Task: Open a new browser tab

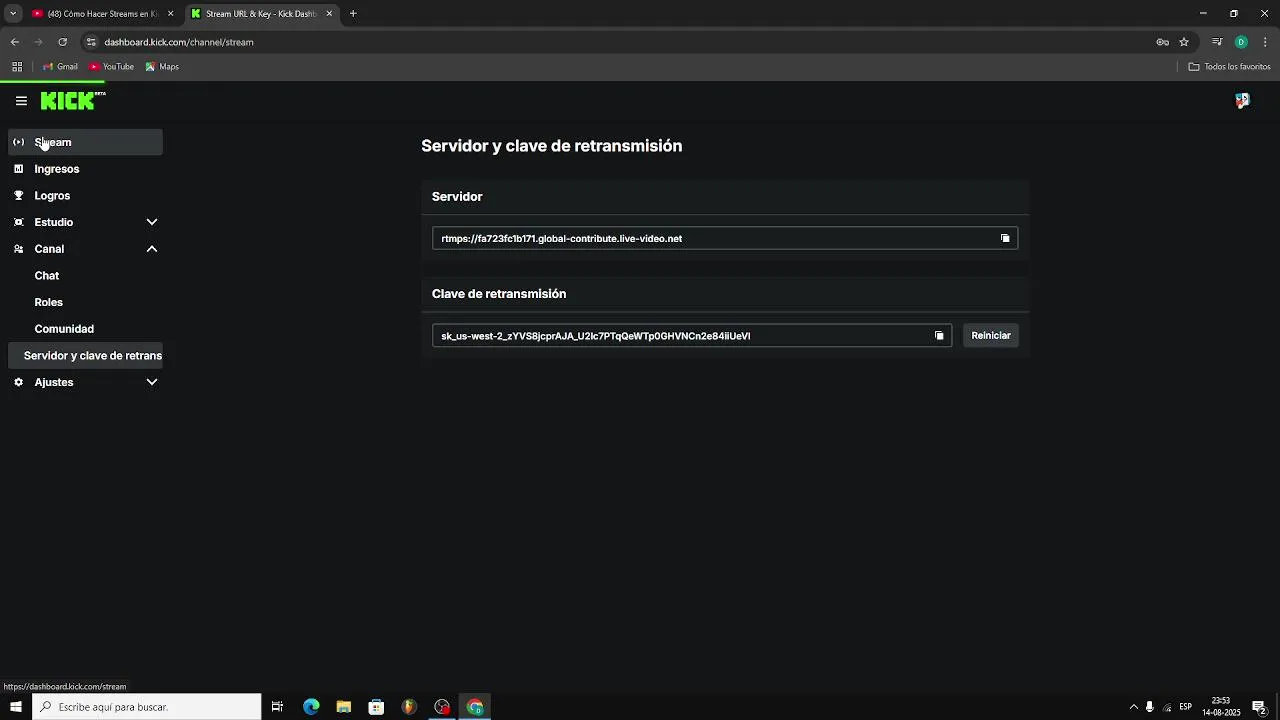Action: pos(353,14)
